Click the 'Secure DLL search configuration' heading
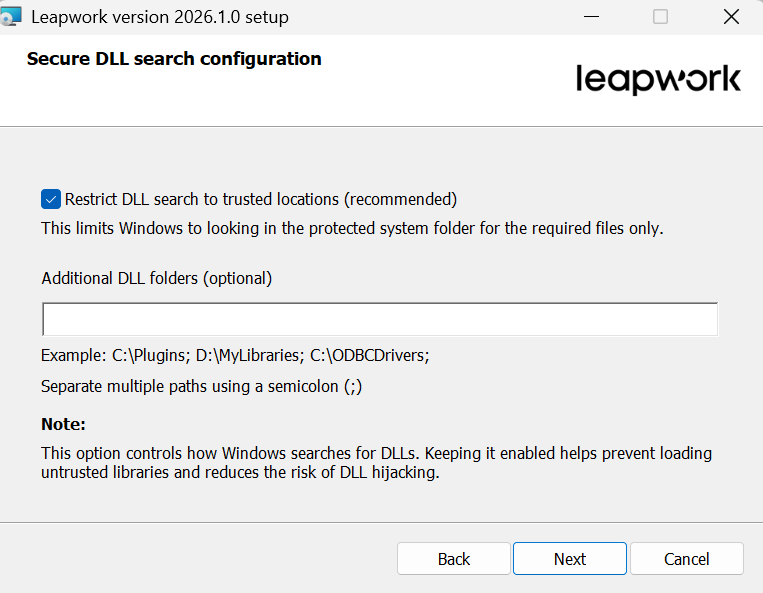The image size is (763, 593). tap(174, 59)
